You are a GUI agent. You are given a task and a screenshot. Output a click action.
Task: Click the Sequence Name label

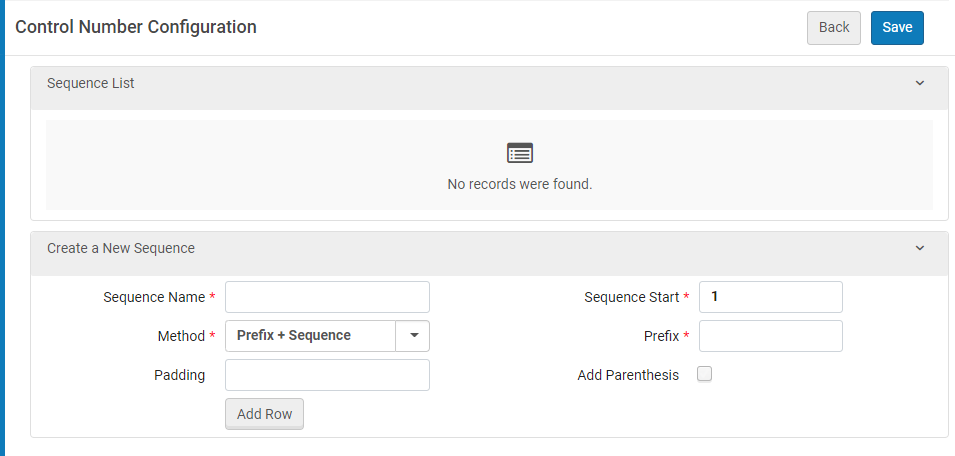(154, 297)
